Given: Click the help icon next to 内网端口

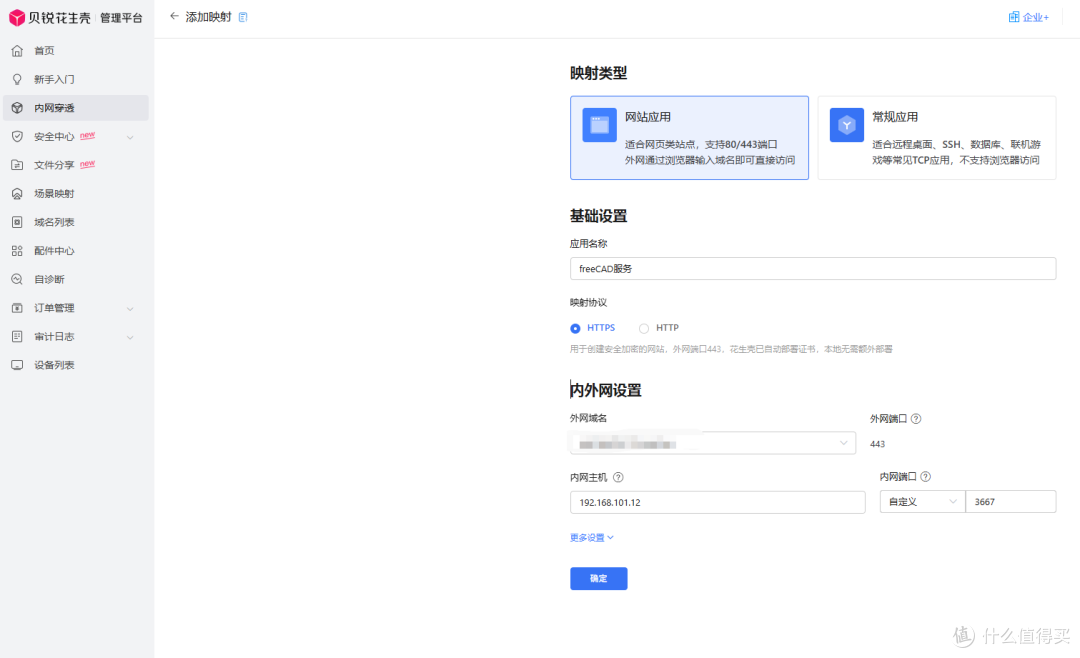Looking at the screenshot, I should point(926,477).
